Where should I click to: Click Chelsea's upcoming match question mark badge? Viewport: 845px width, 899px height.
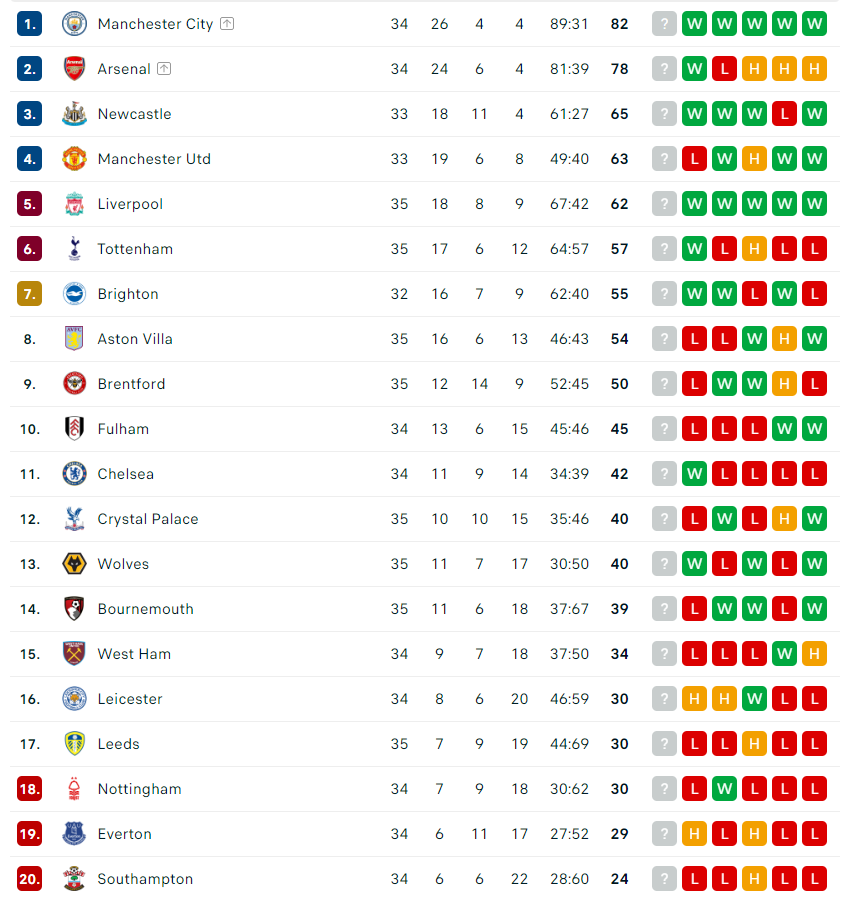[664, 474]
